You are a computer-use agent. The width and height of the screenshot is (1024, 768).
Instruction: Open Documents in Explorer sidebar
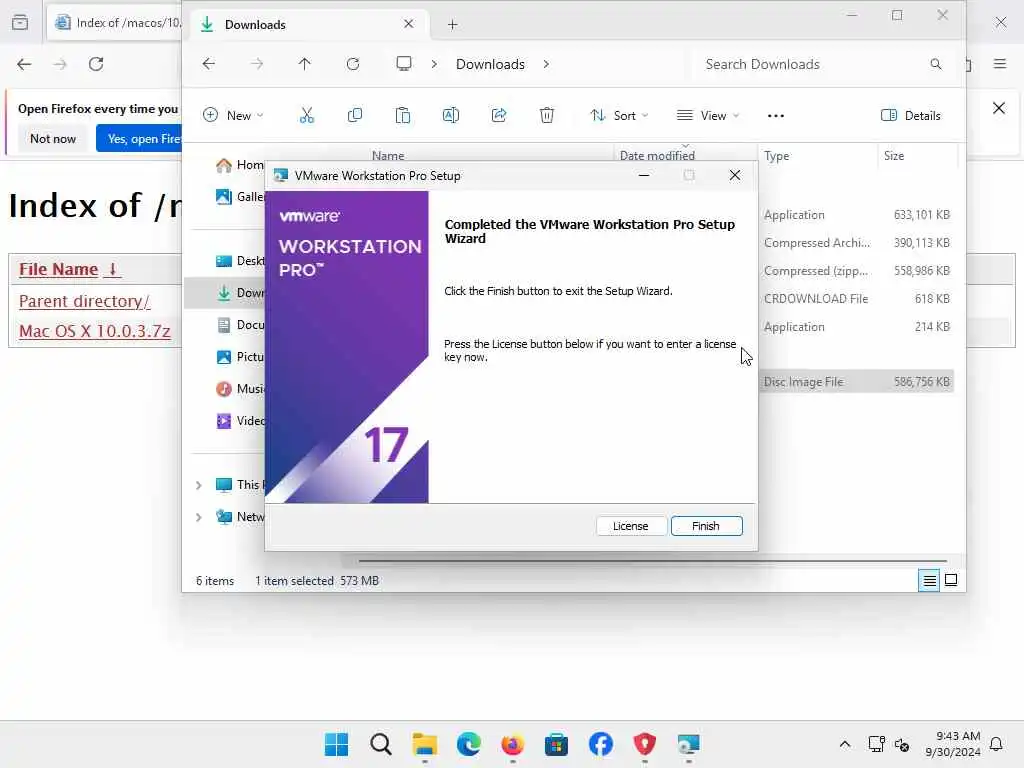240,325
